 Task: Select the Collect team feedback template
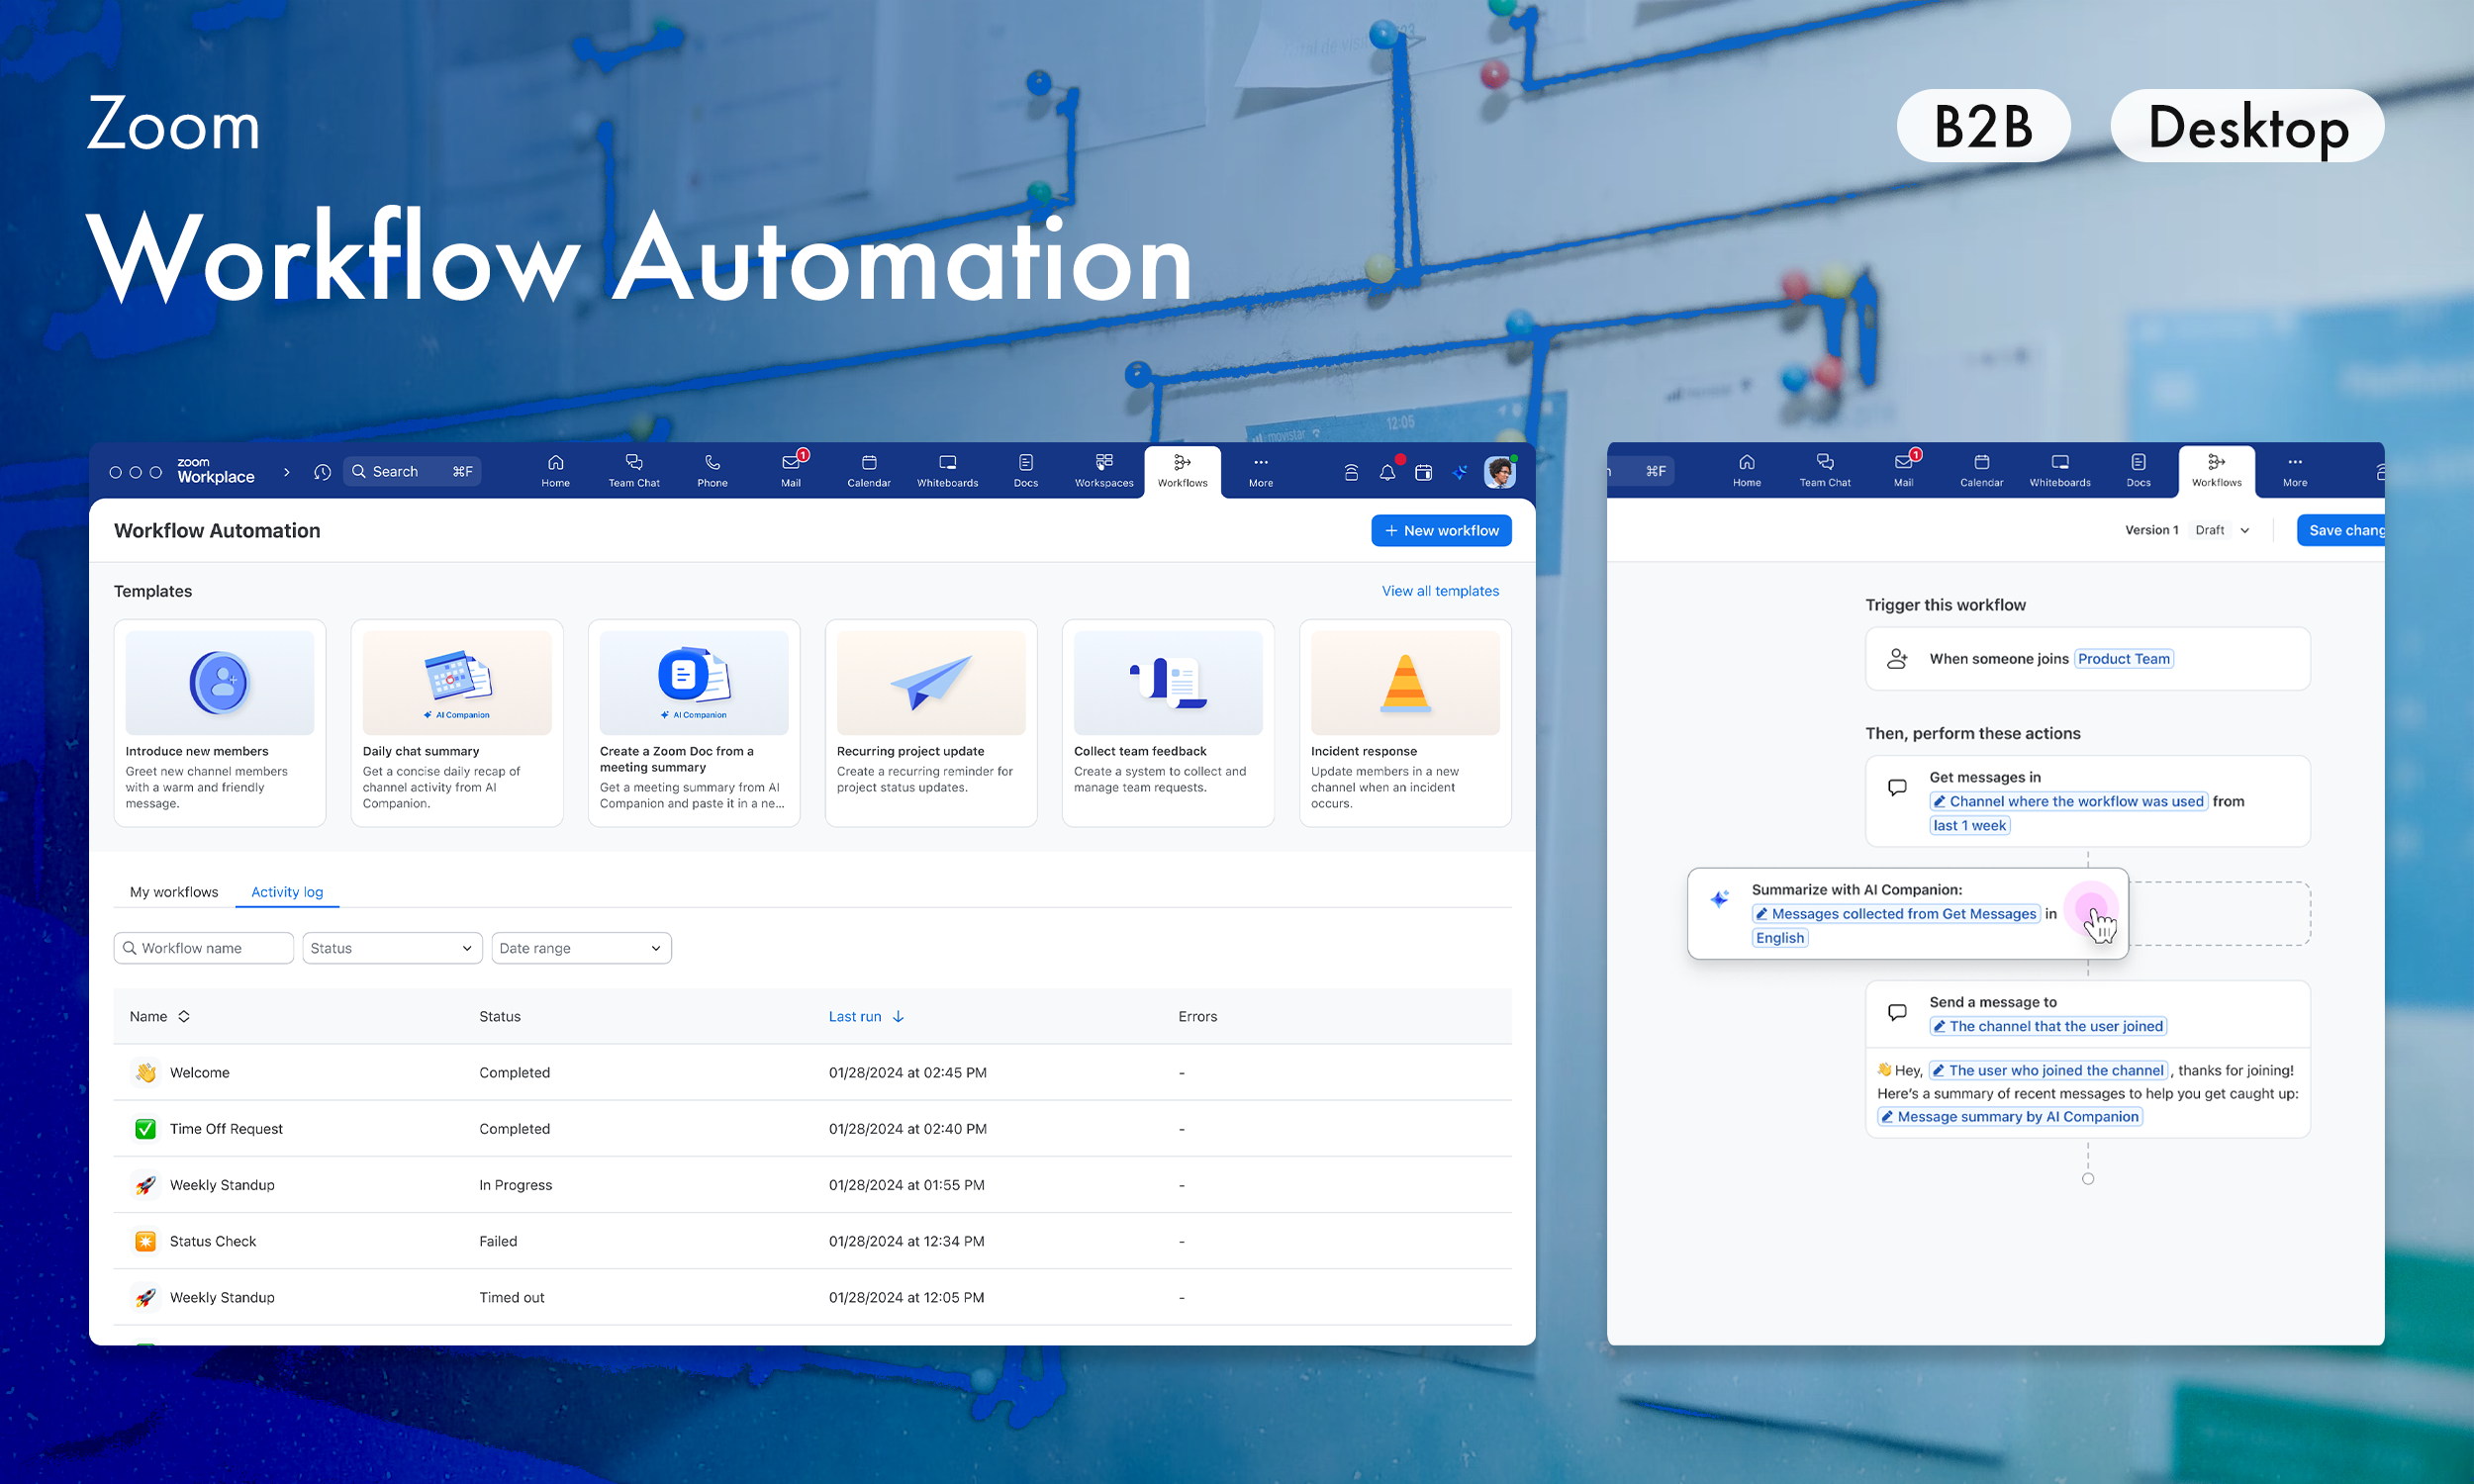pos(1168,722)
